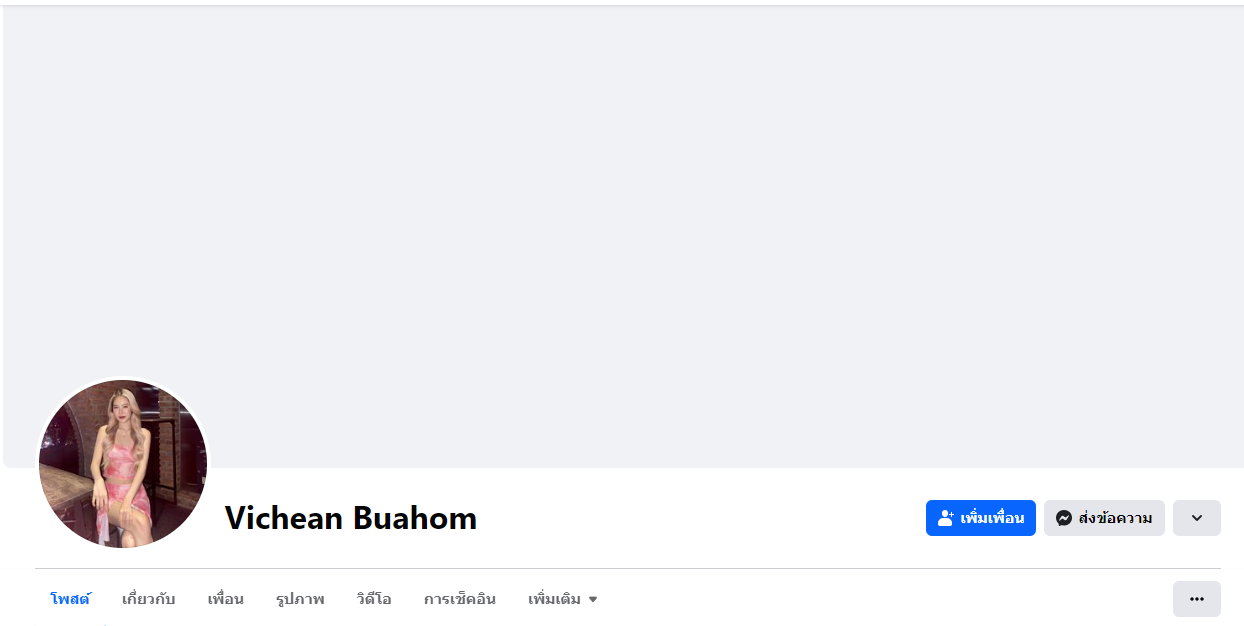Screen dimensions: 1244x626
Task: Open the เกี่ยวกับ tab
Action: (x=148, y=599)
